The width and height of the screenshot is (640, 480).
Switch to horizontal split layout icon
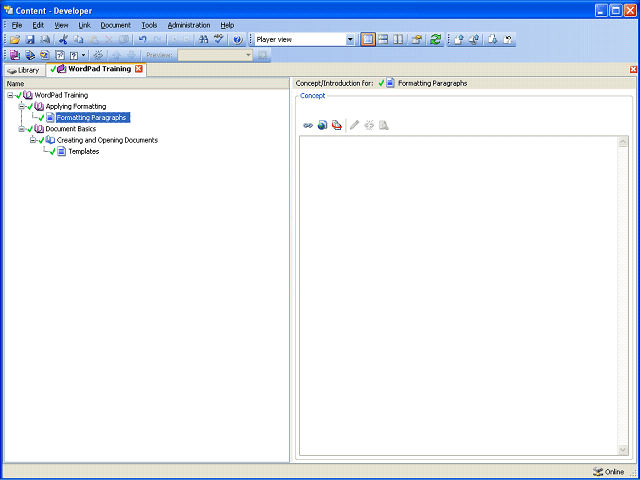point(383,40)
